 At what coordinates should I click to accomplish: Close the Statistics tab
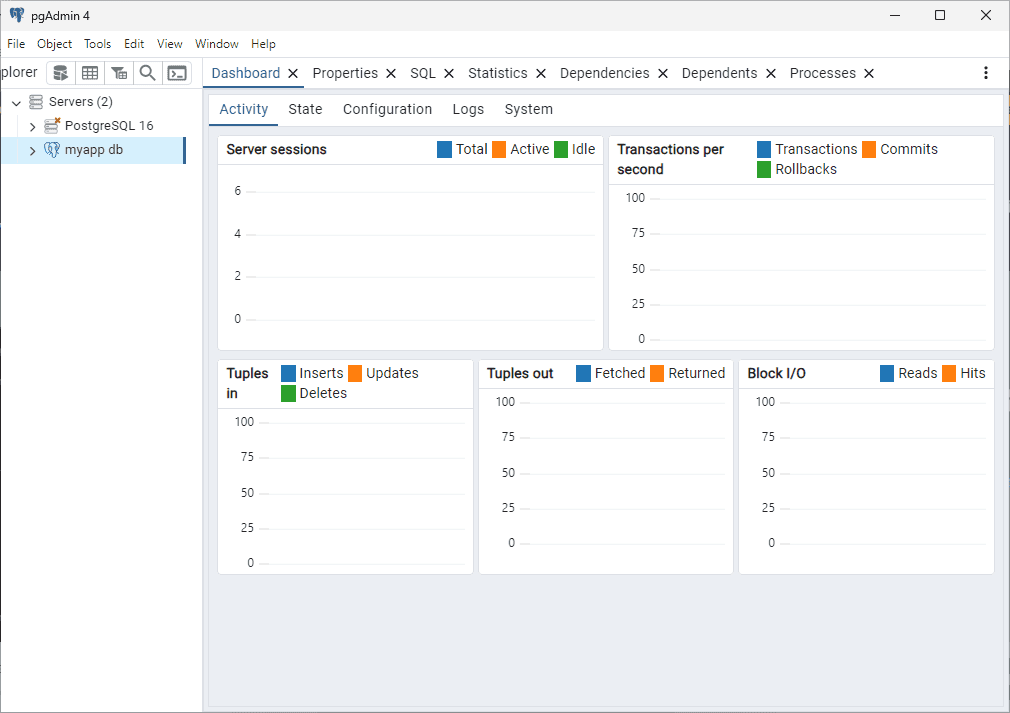tap(541, 73)
